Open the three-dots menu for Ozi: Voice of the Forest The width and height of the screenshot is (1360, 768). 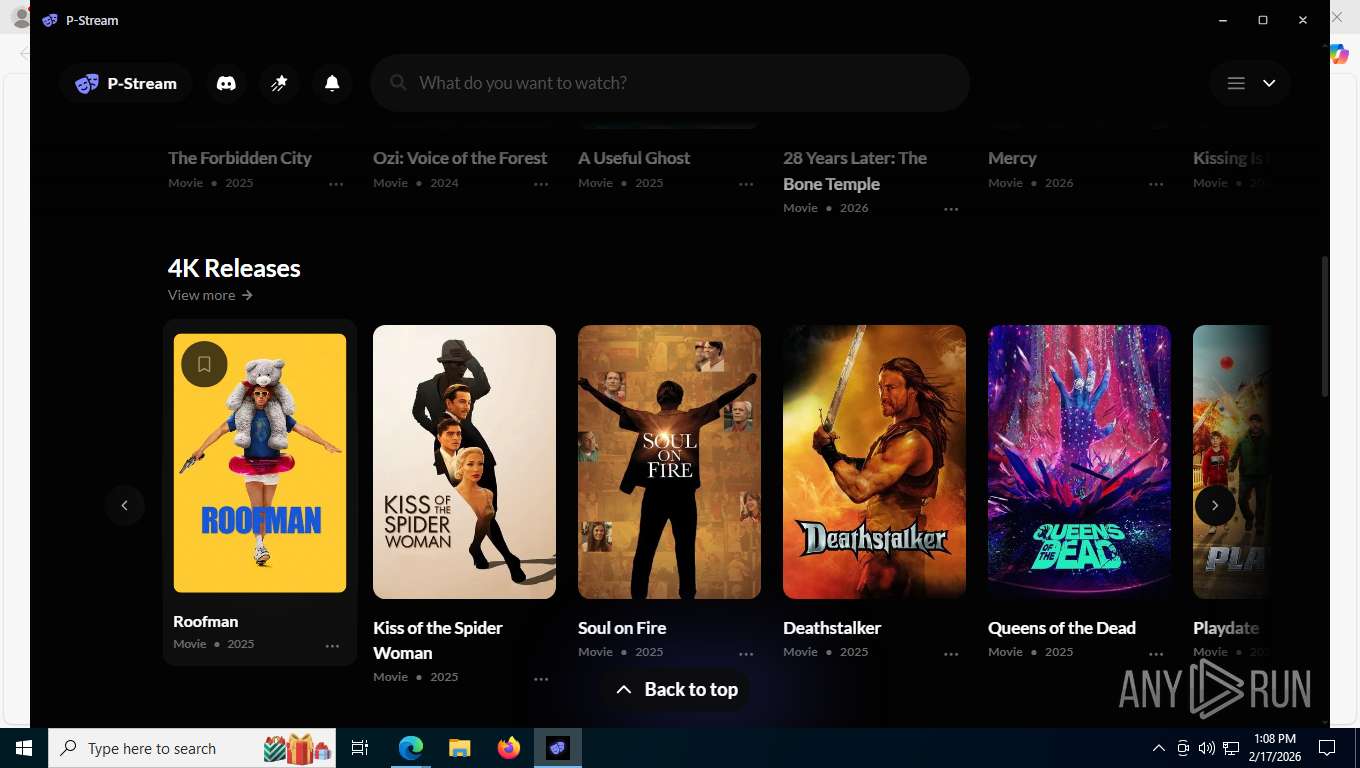point(541,184)
